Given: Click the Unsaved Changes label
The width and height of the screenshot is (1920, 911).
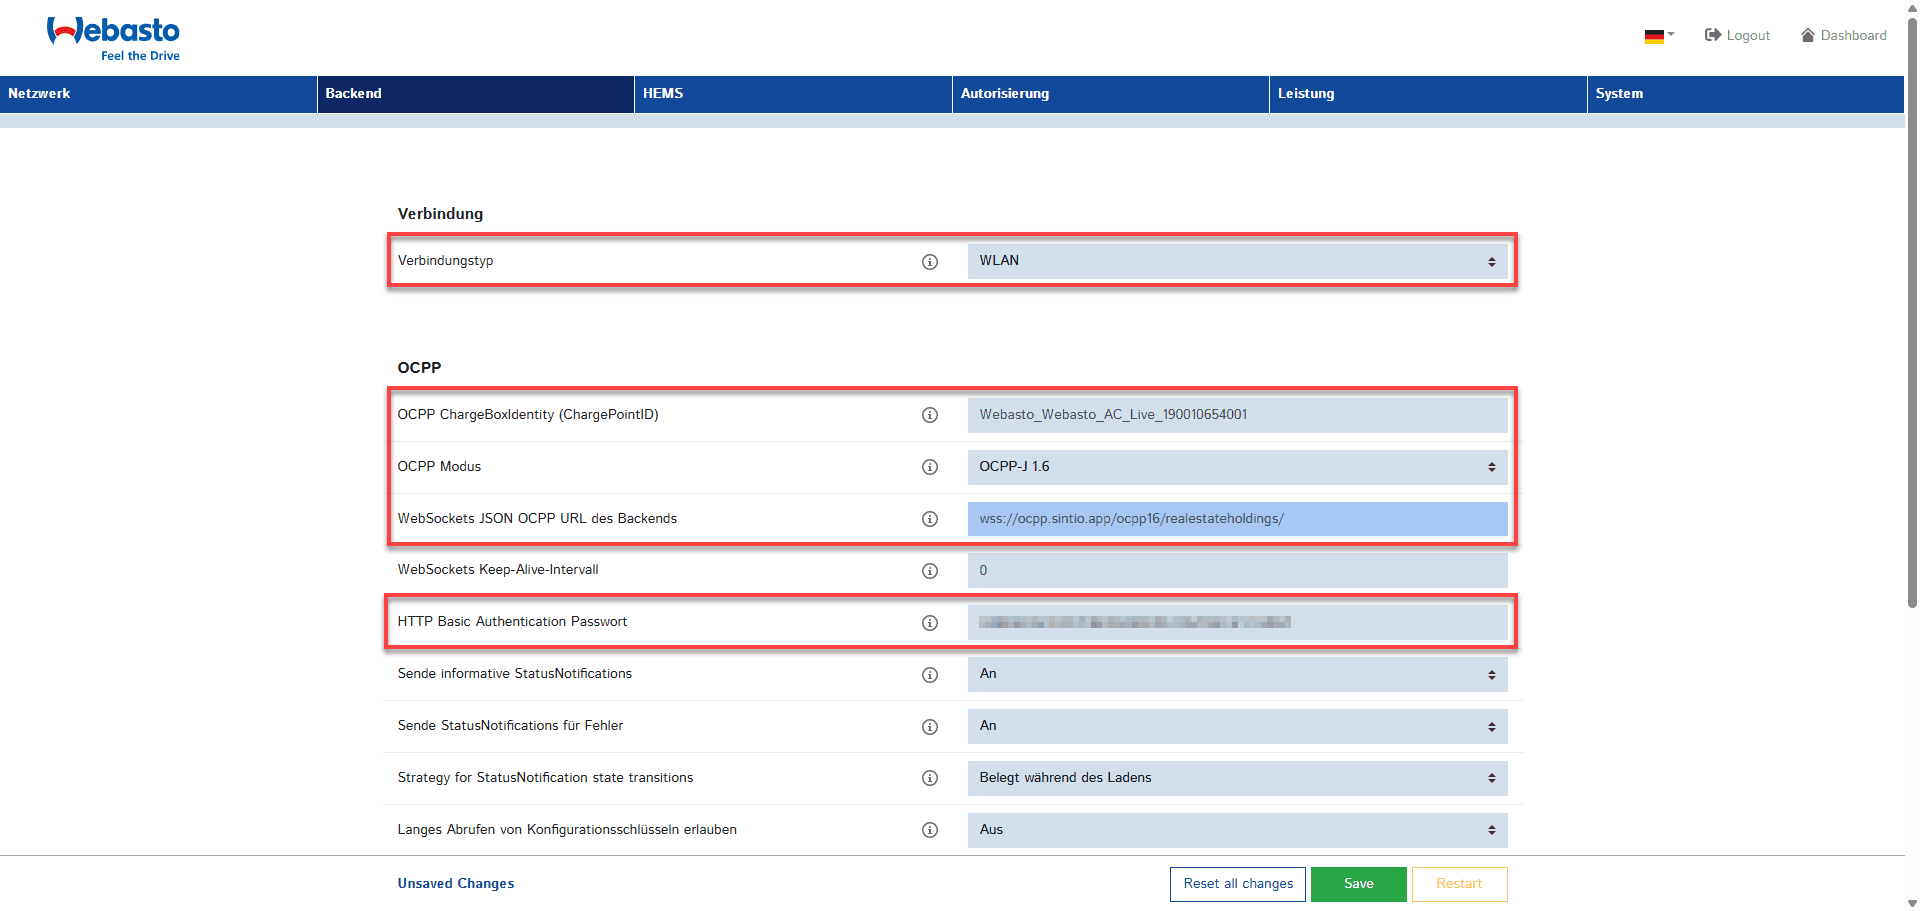Looking at the screenshot, I should point(456,884).
